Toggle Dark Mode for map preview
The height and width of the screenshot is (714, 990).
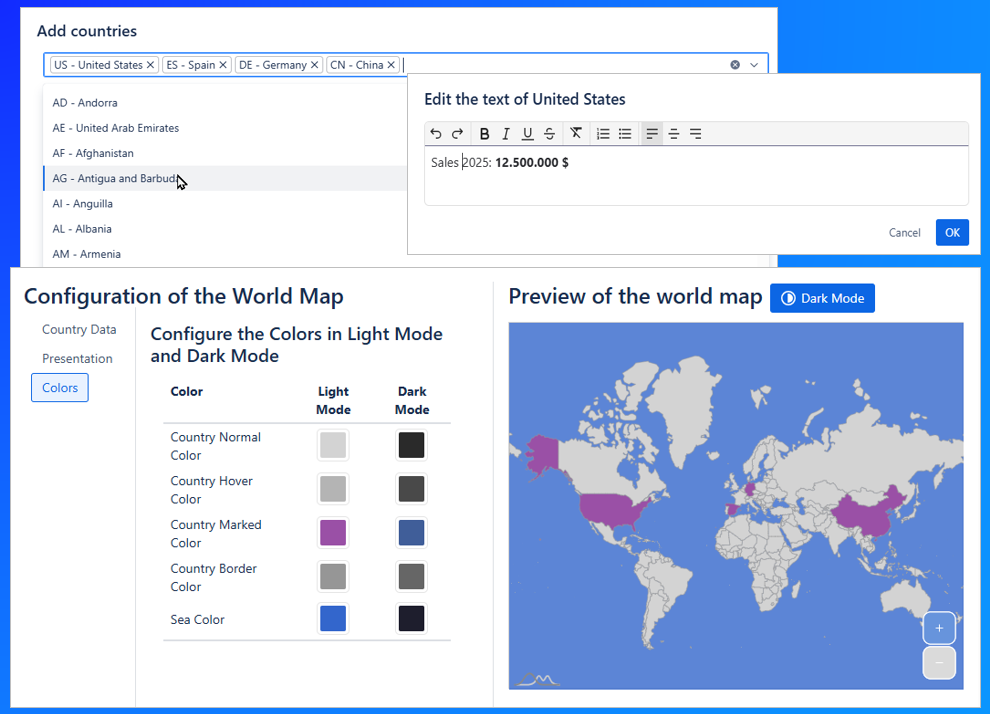822,298
